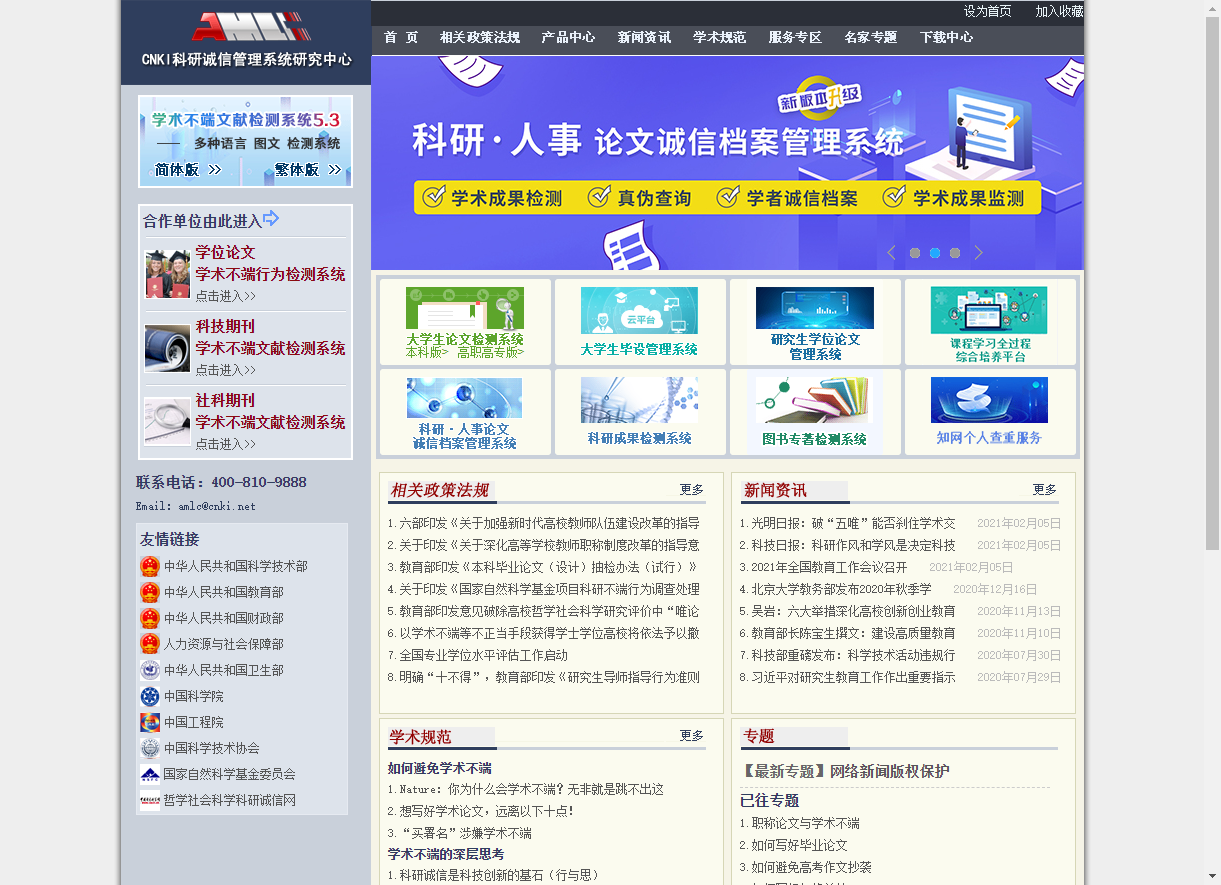Click 点击进入>> under 学位论文
The image size is (1221, 885).
[x=226, y=296]
